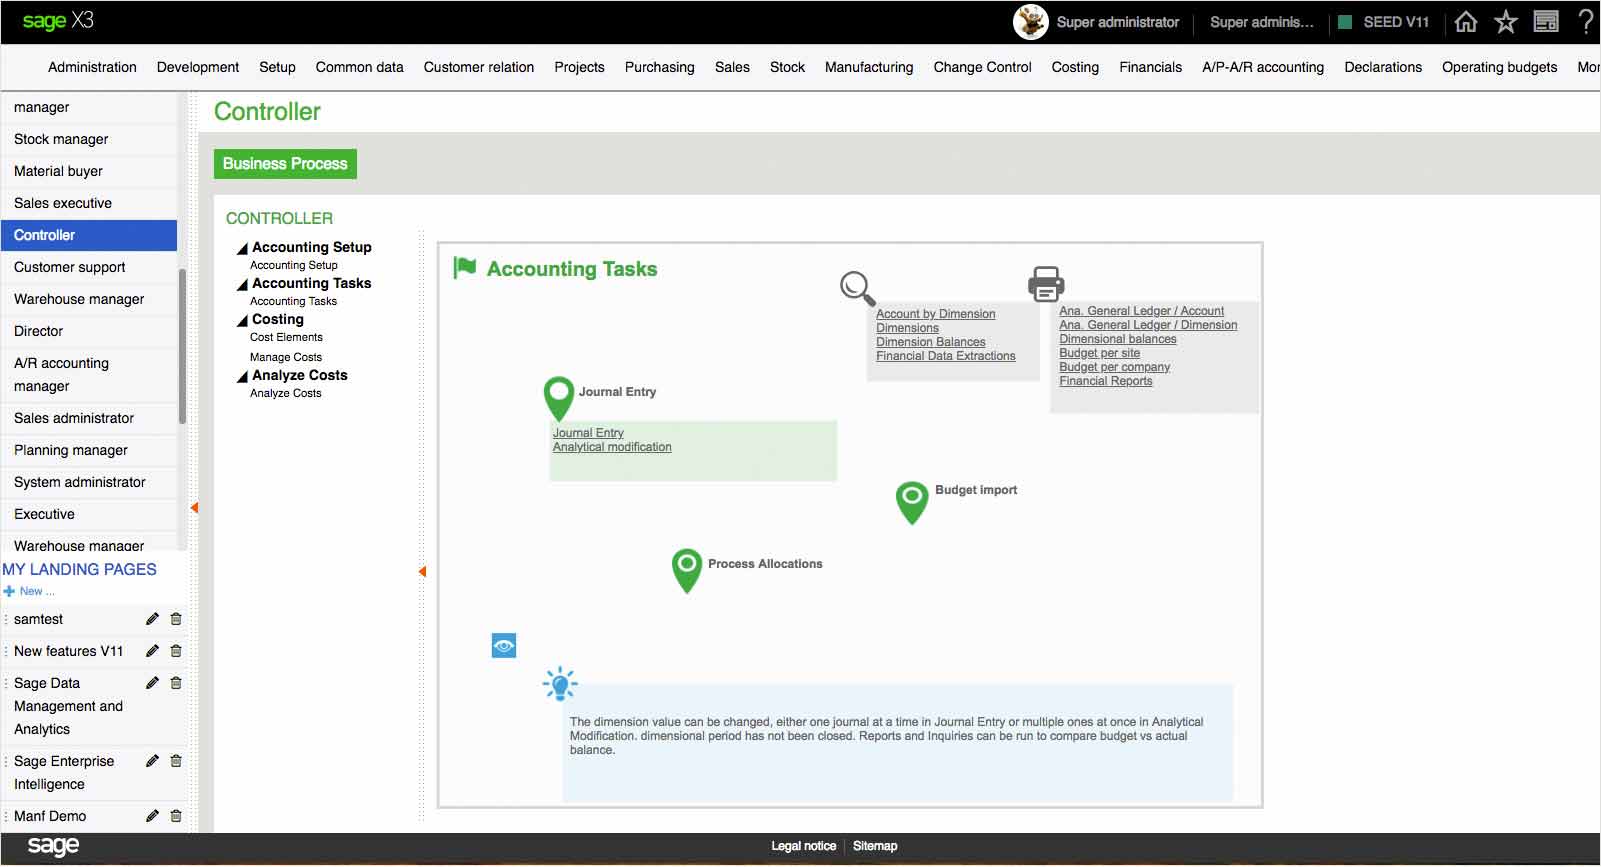
Task: Click the Budget import map pin
Action: pyautogui.click(x=912, y=502)
